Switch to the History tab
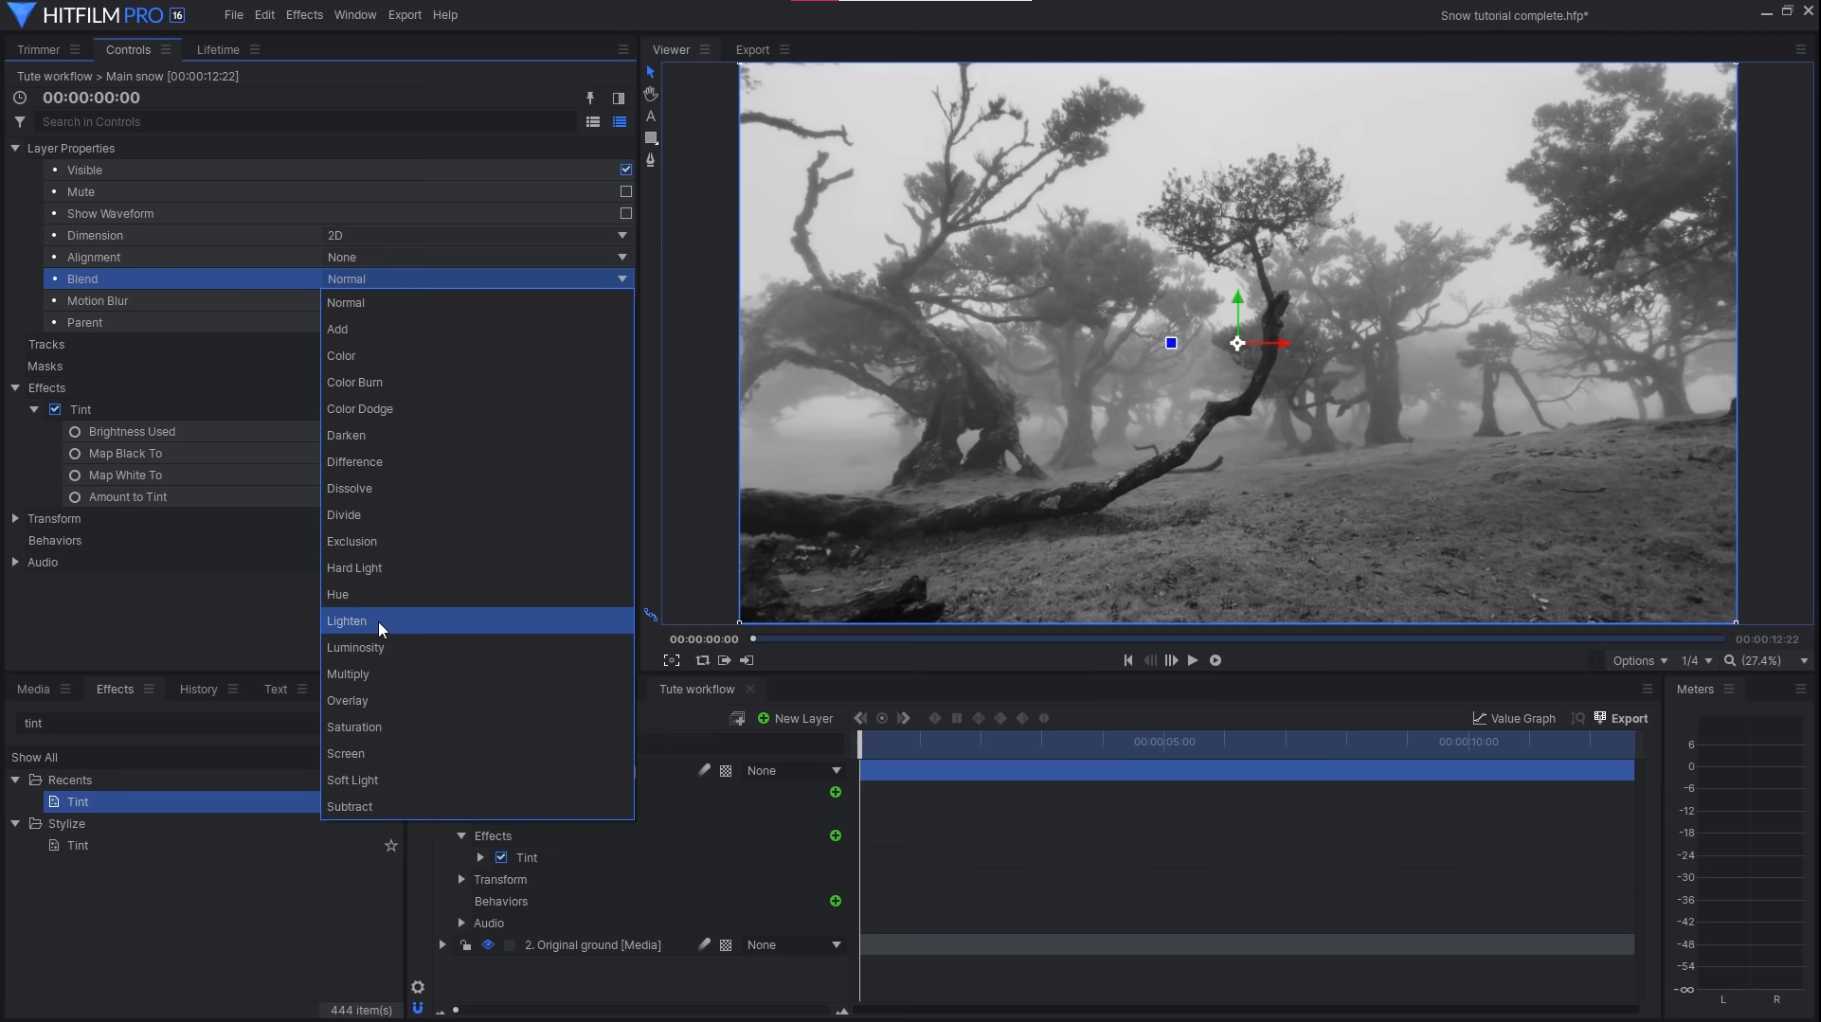The height and width of the screenshot is (1022, 1821). (x=198, y=690)
